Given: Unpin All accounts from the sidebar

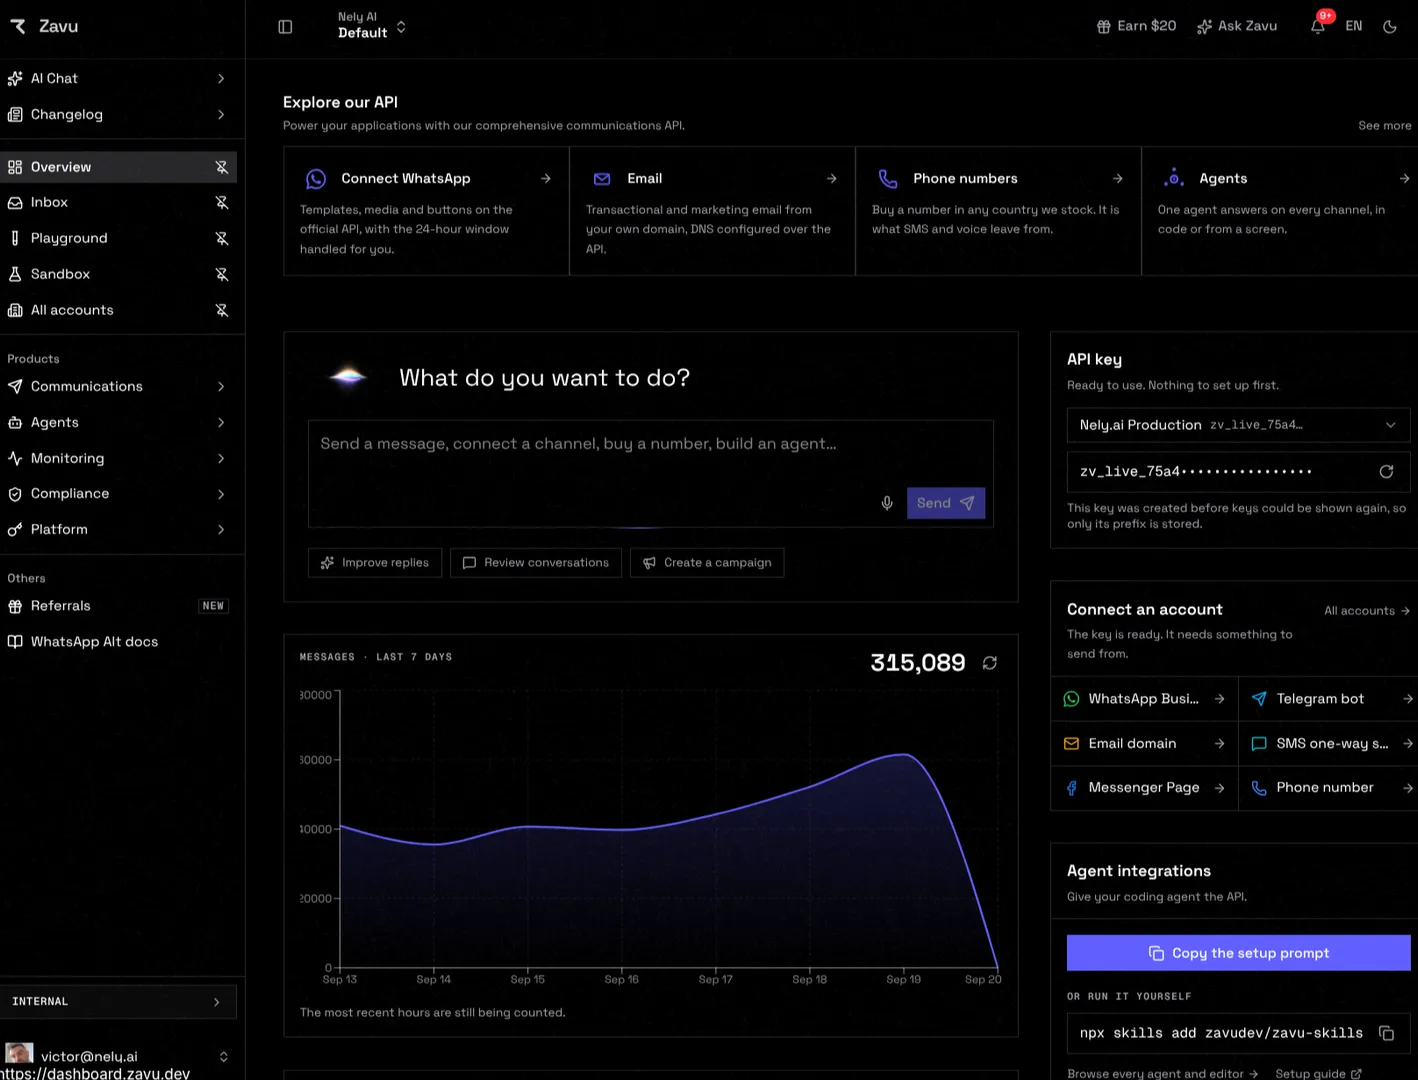Looking at the screenshot, I should (222, 310).
